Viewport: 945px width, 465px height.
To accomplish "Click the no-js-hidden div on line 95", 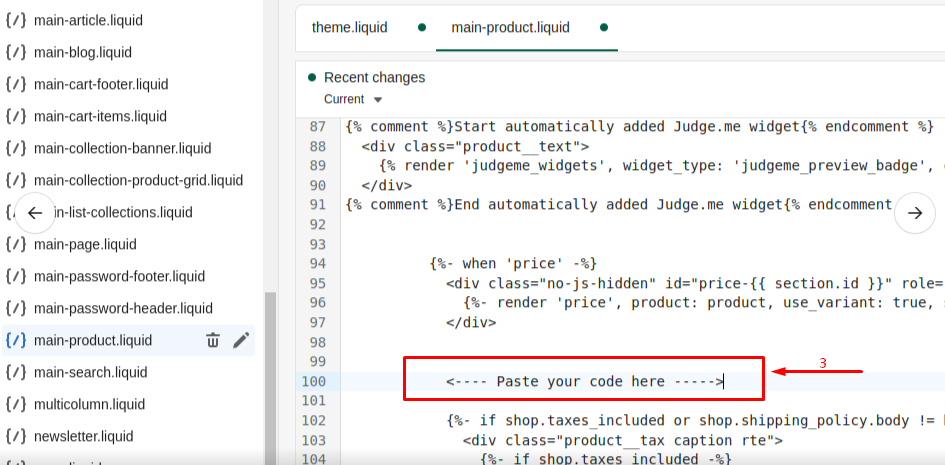I will tap(695, 283).
